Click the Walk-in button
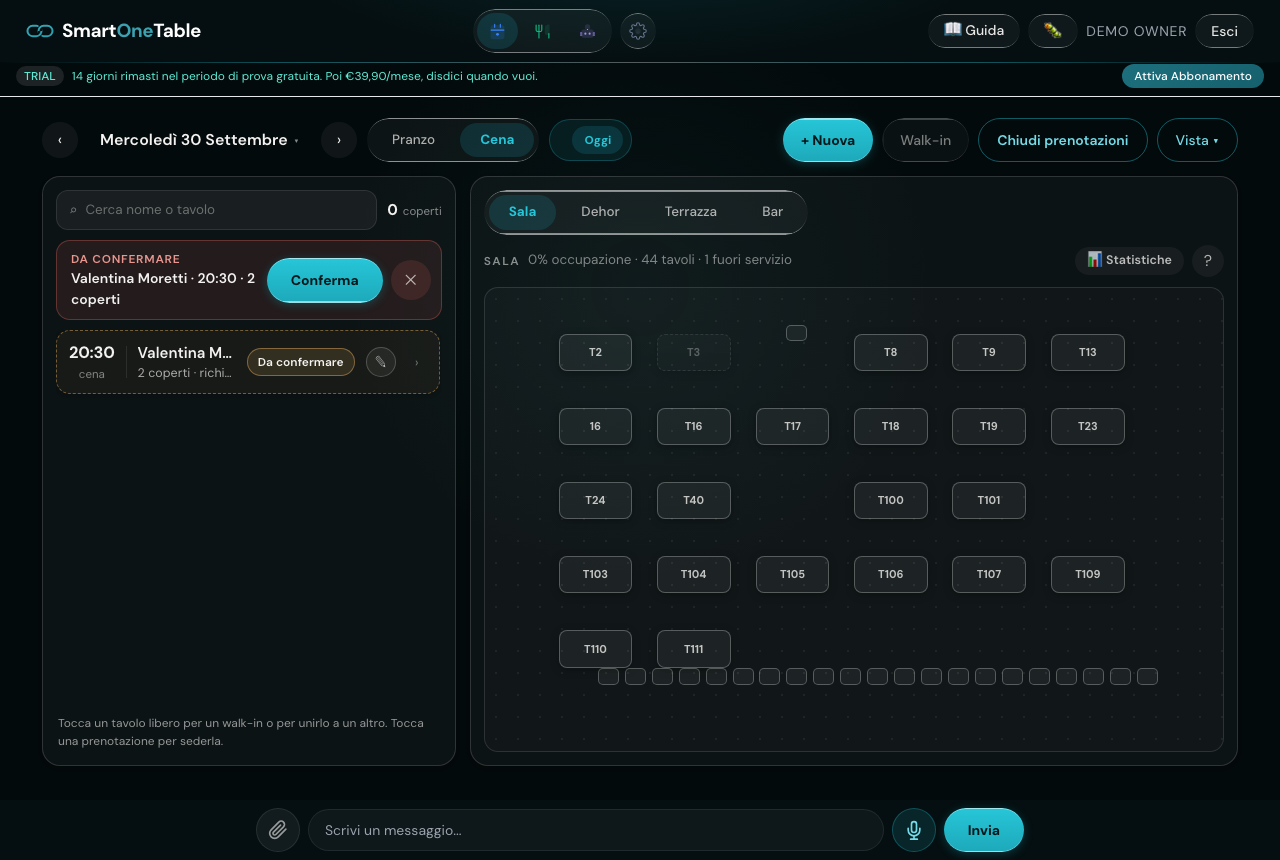Viewport: 1280px width, 860px height. click(x=925, y=140)
